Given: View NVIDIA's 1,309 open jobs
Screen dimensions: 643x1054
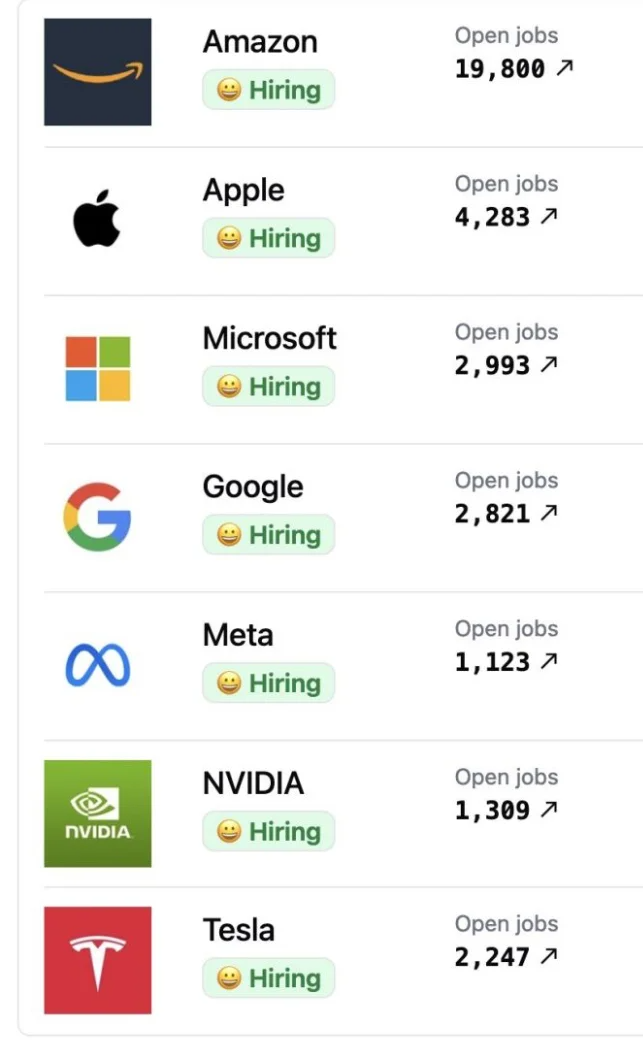Looking at the screenshot, I should coord(506,810).
